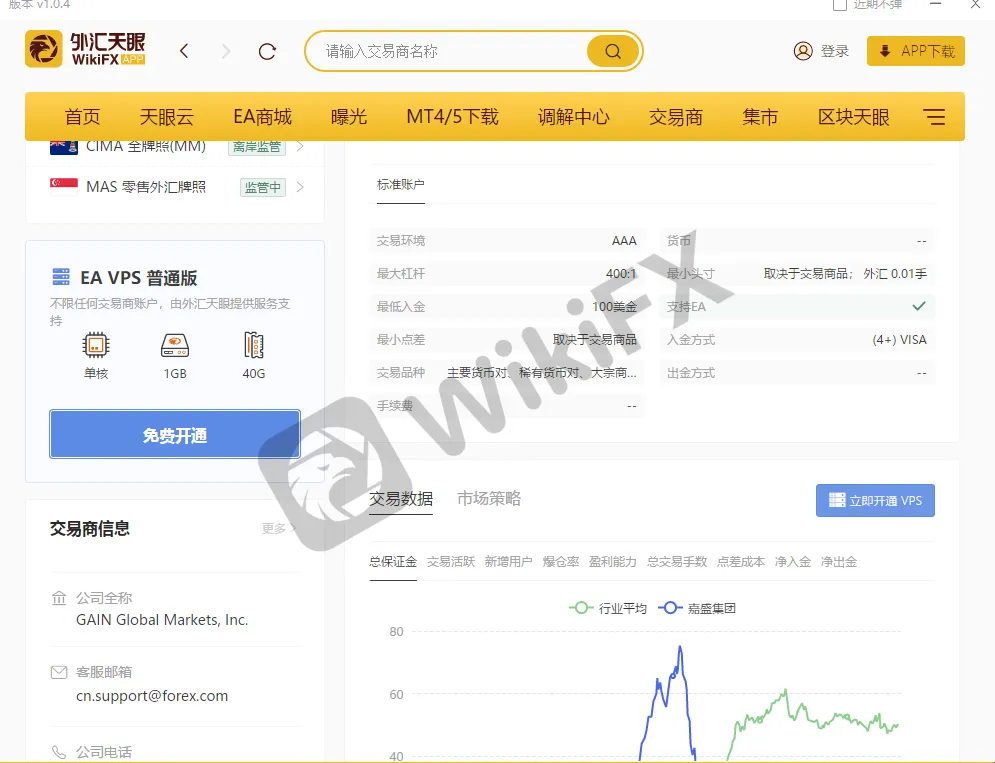995x763 pixels.
Task: Click the WikiFX eagle logo
Action: click(44, 49)
